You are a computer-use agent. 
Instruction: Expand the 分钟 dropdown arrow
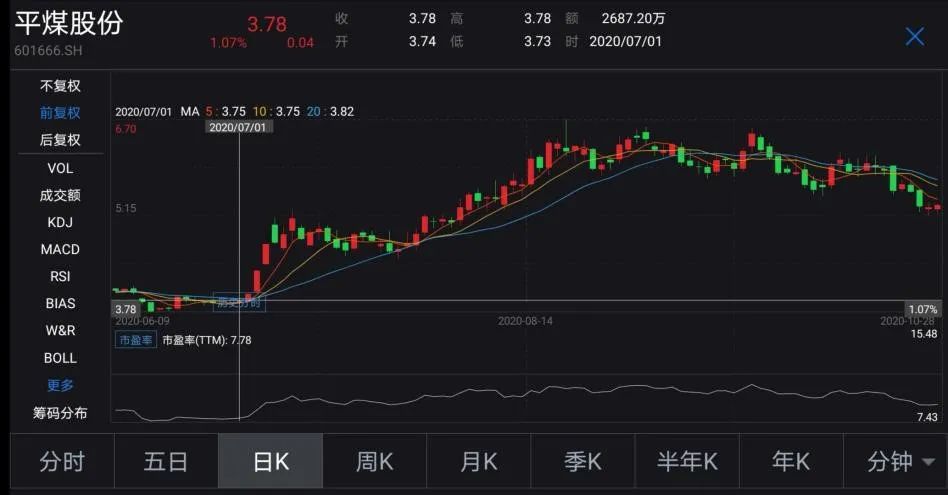click(929, 462)
